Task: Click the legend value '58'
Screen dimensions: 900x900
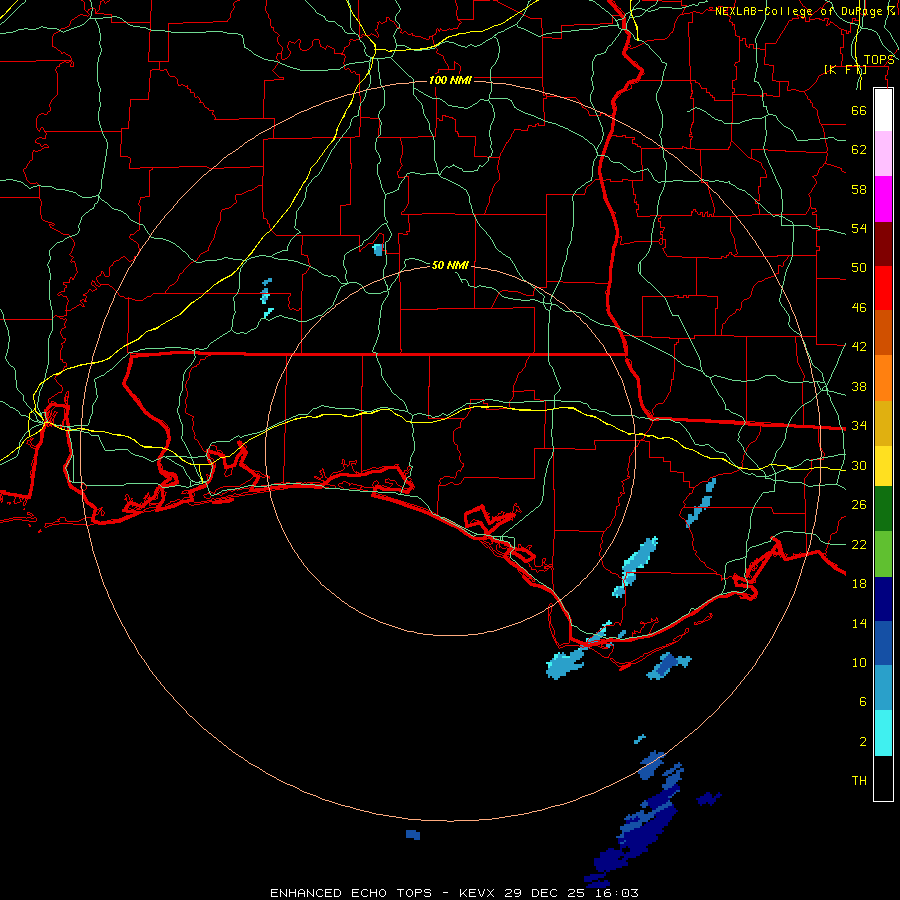Action: pos(859,189)
